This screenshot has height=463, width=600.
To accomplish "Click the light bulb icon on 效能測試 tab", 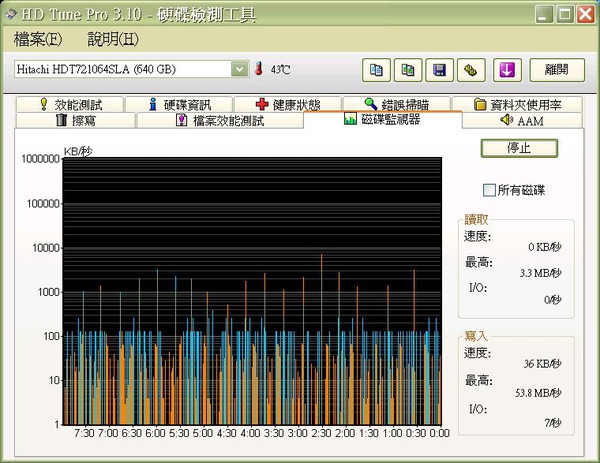I will 44,104.
